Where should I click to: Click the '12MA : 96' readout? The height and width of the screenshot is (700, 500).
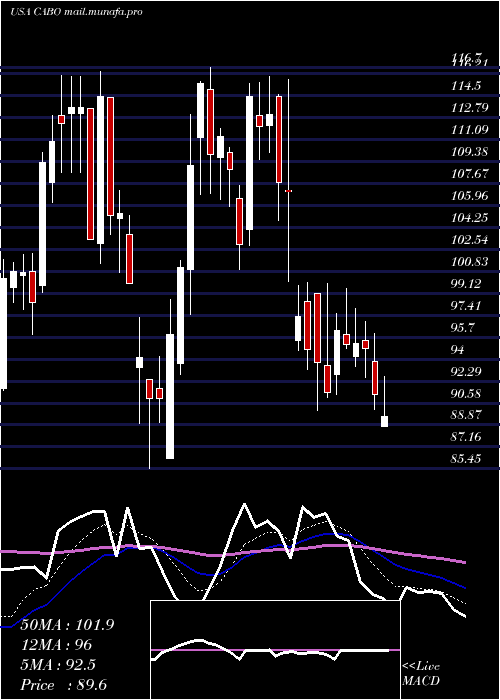[x=56, y=645]
